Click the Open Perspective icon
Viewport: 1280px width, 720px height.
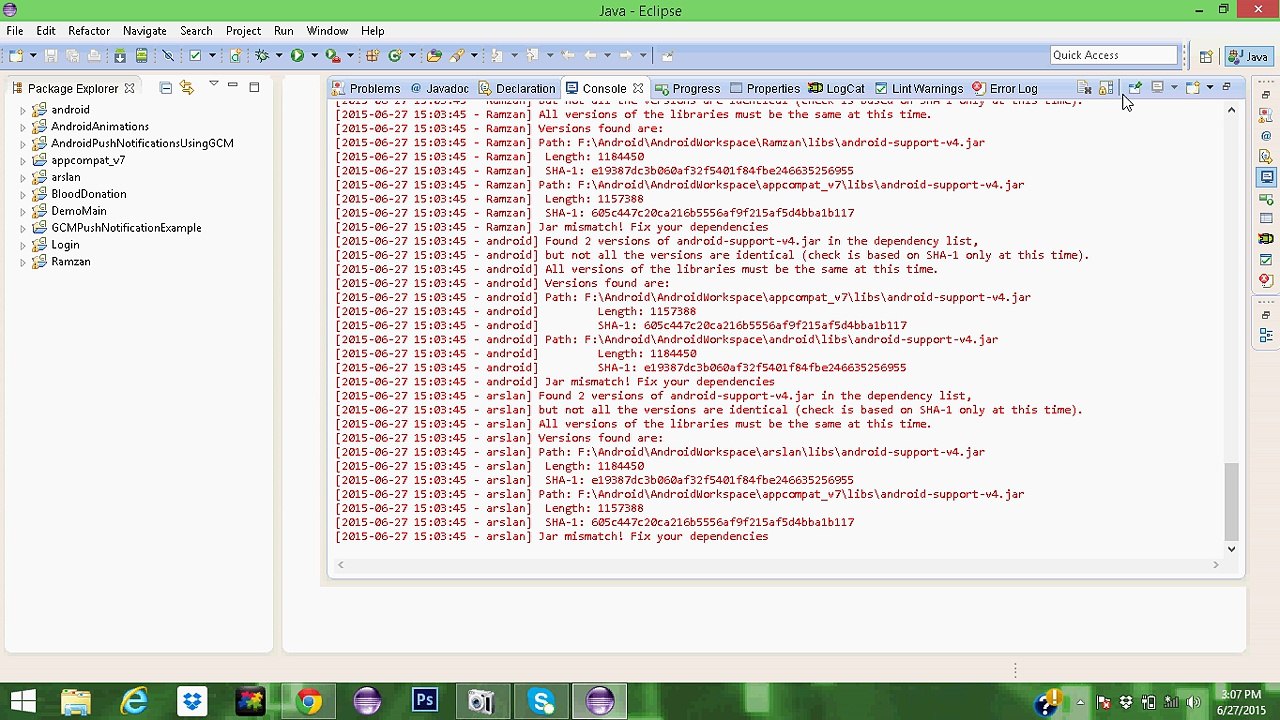pos(1206,56)
